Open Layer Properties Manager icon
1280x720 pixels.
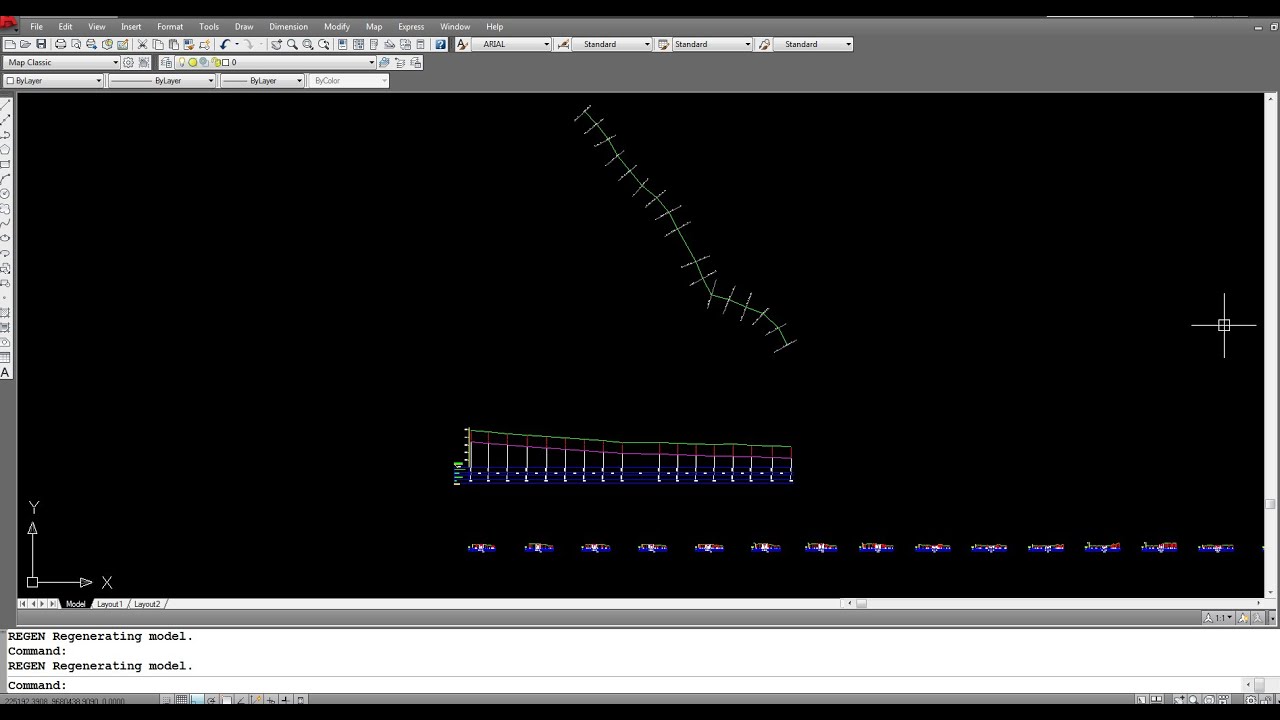coord(166,62)
